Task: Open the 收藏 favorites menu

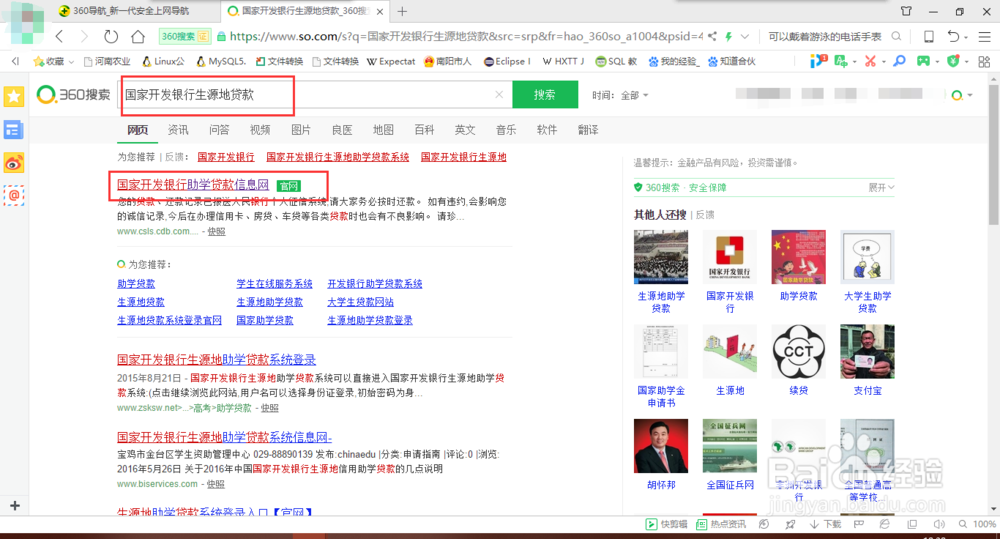Action: tap(54, 61)
